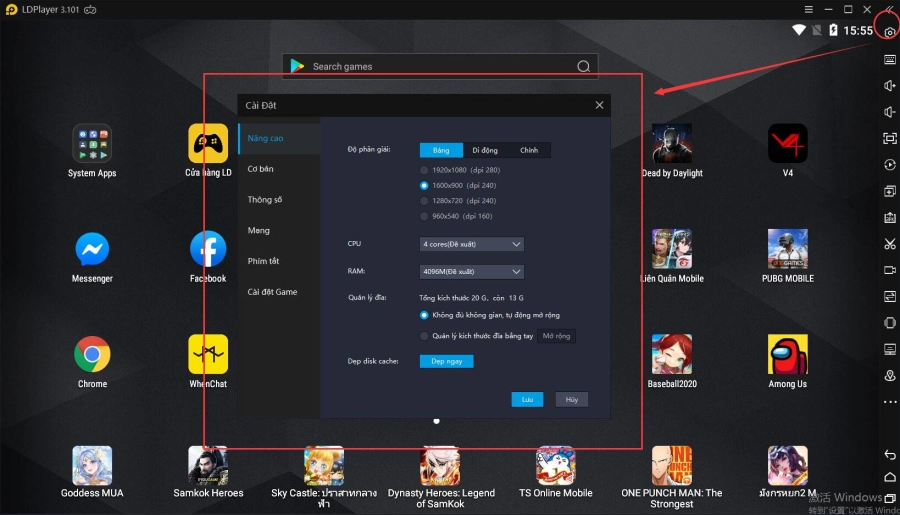This screenshot has height=515, width=900.
Task: Open the RAM size dropdown
Action: tap(472, 271)
